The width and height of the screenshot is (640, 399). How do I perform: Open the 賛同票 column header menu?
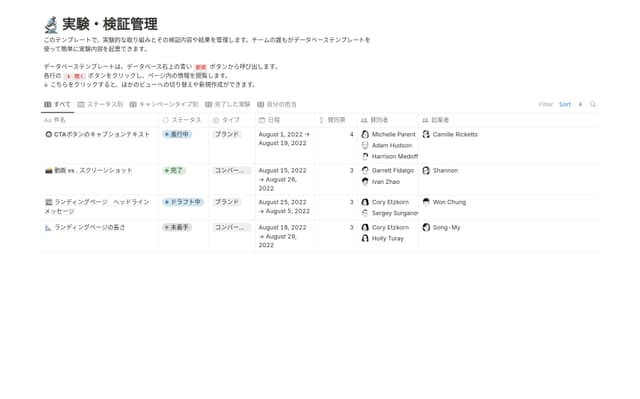coord(336,120)
